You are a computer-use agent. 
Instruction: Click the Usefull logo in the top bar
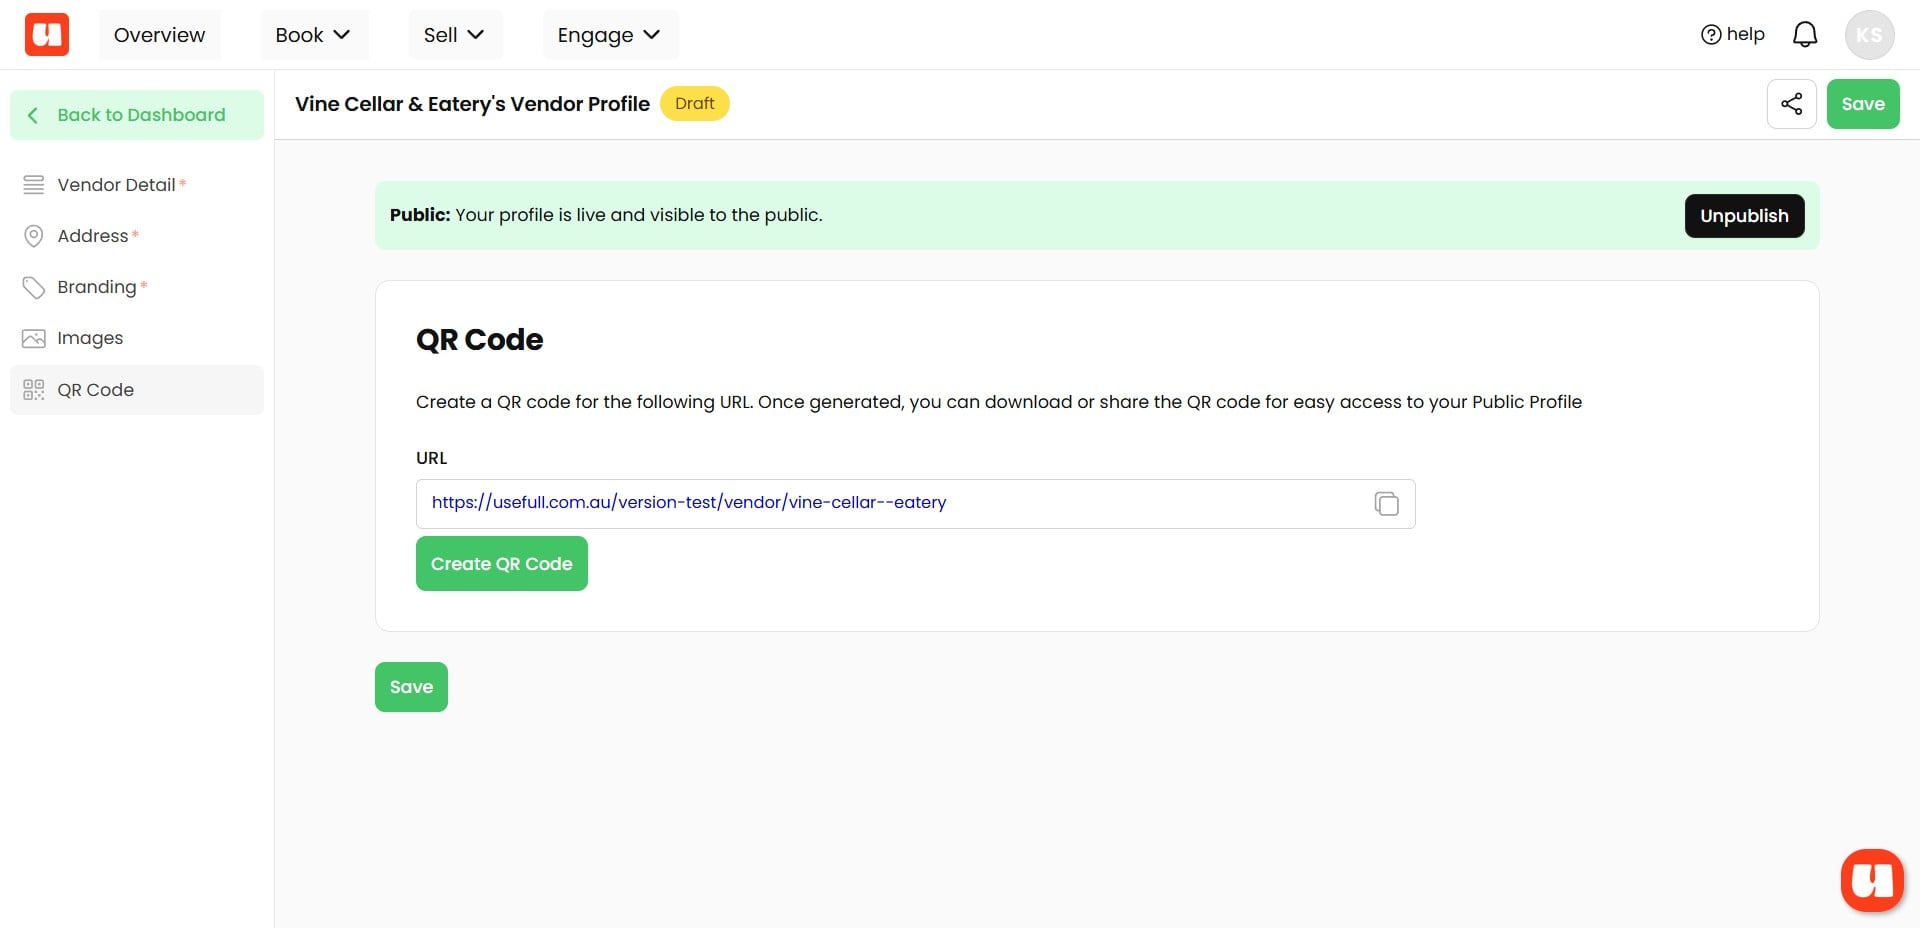(45, 33)
